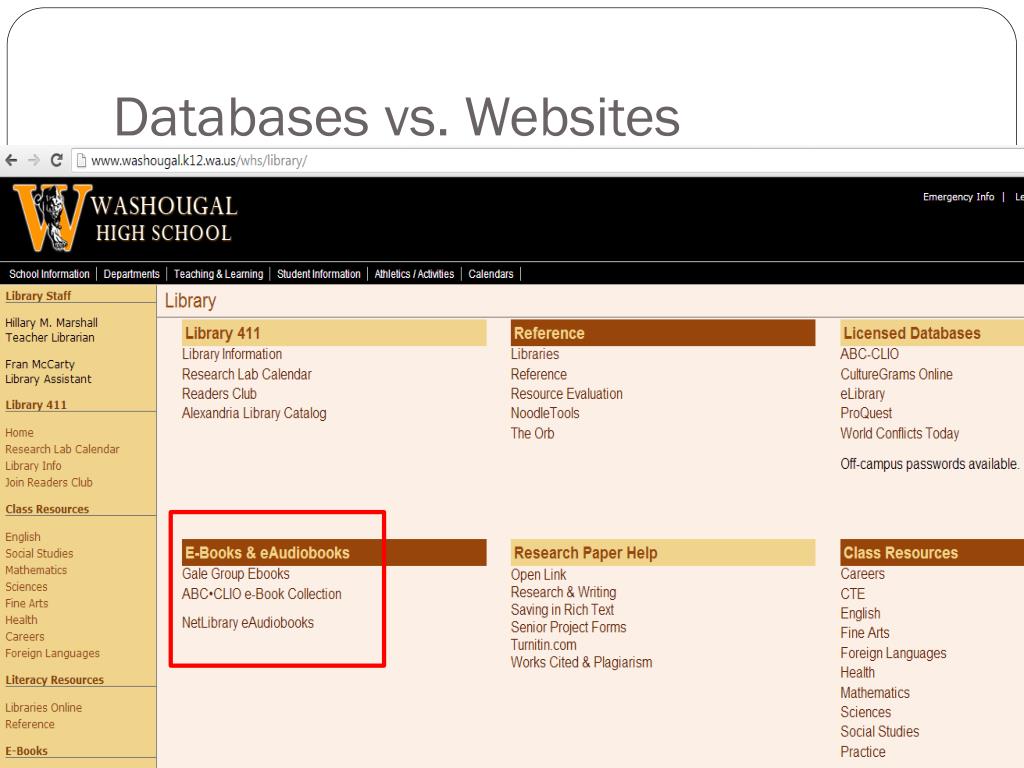The width and height of the screenshot is (1024, 768).
Task: Click the Washougal High School W logo
Action: [52, 218]
